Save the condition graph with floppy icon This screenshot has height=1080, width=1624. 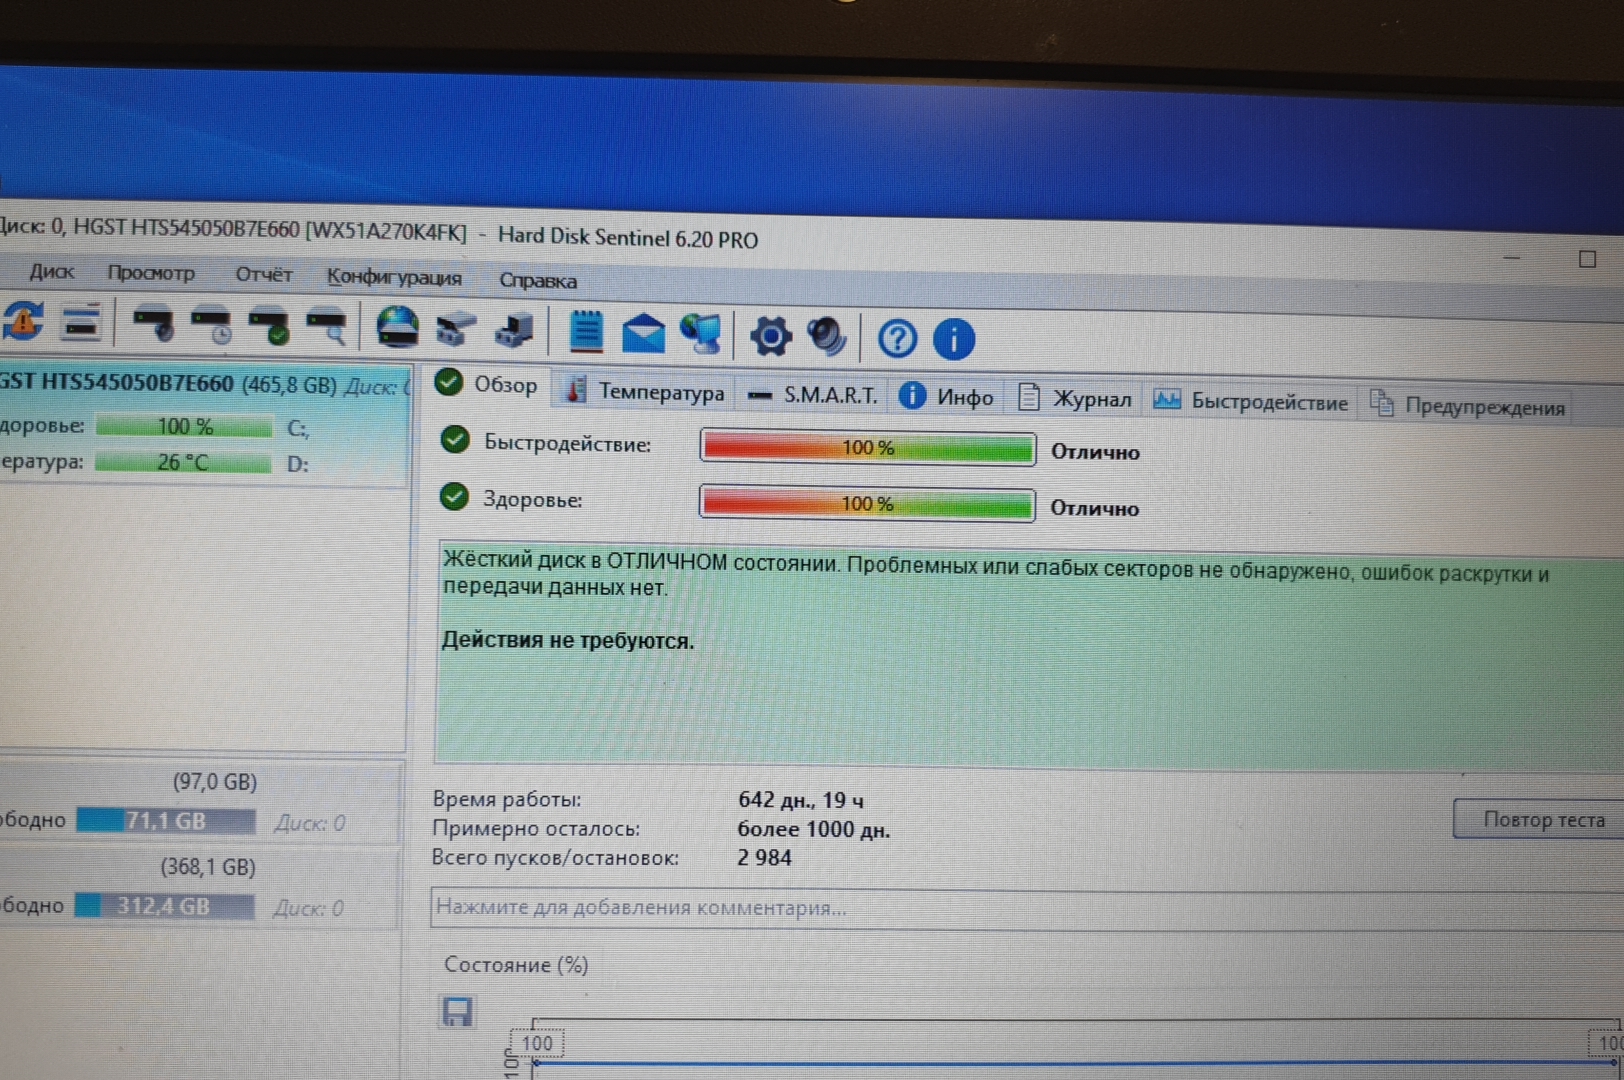coord(457,1012)
